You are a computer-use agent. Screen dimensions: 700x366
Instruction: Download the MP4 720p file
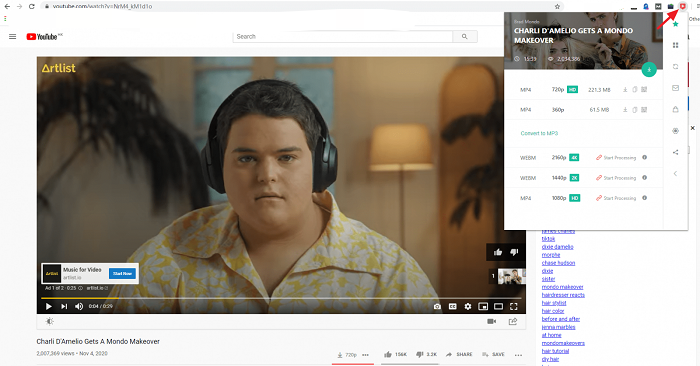tap(625, 90)
